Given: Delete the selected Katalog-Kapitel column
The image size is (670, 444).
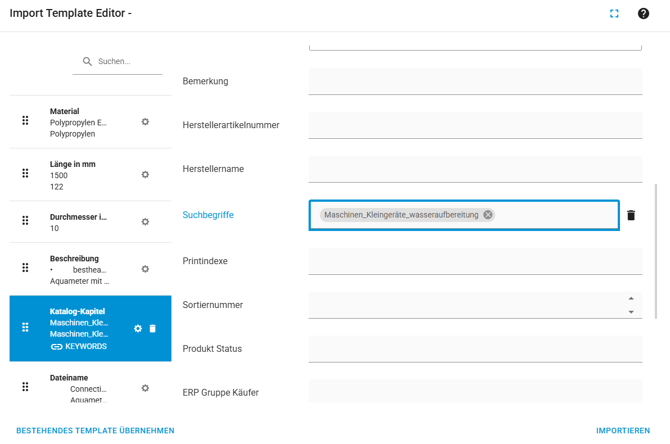Looking at the screenshot, I should pyautogui.click(x=153, y=328).
